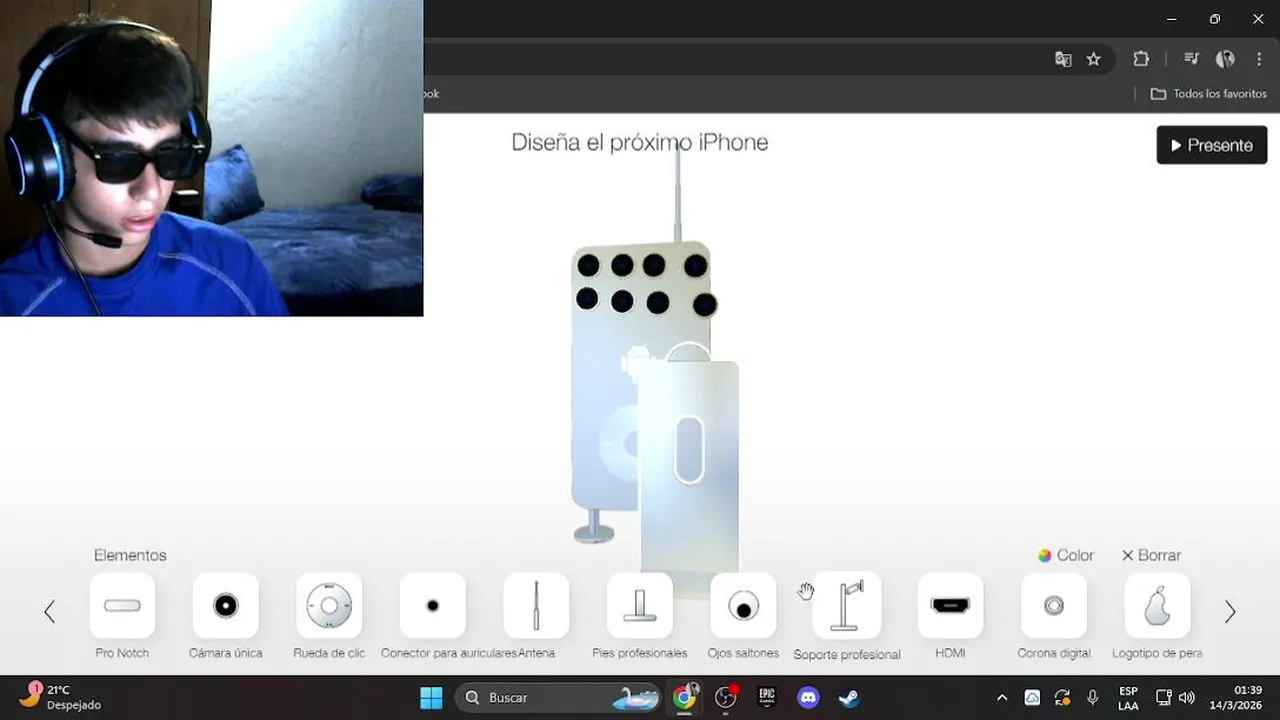Open the Color picker option

pyautogui.click(x=1066, y=555)
